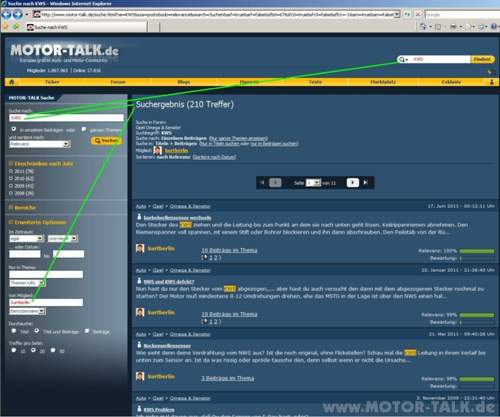This screenshot has height=417, width=500.
Task: Click the browser back arrow button
Action: click(x=6, y=15)
